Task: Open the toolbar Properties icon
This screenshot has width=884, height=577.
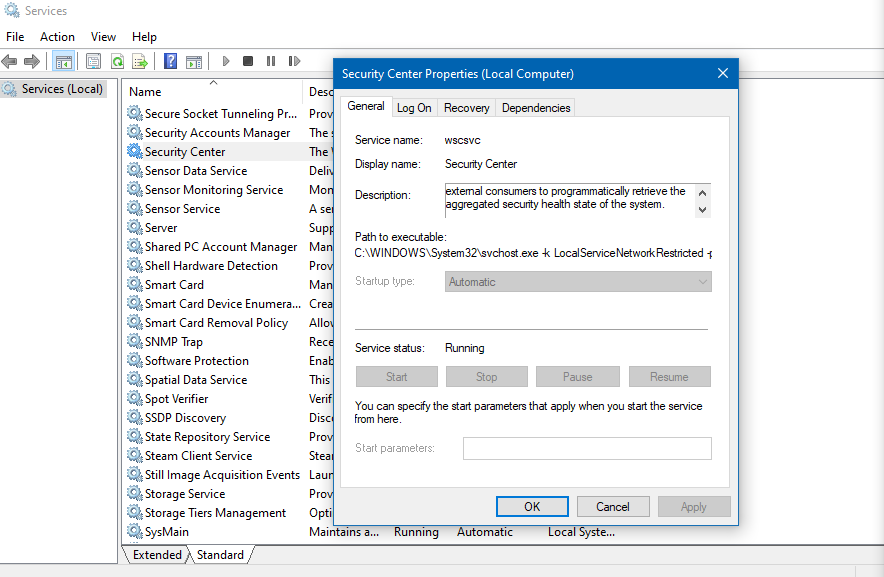Action: [94, 61]
